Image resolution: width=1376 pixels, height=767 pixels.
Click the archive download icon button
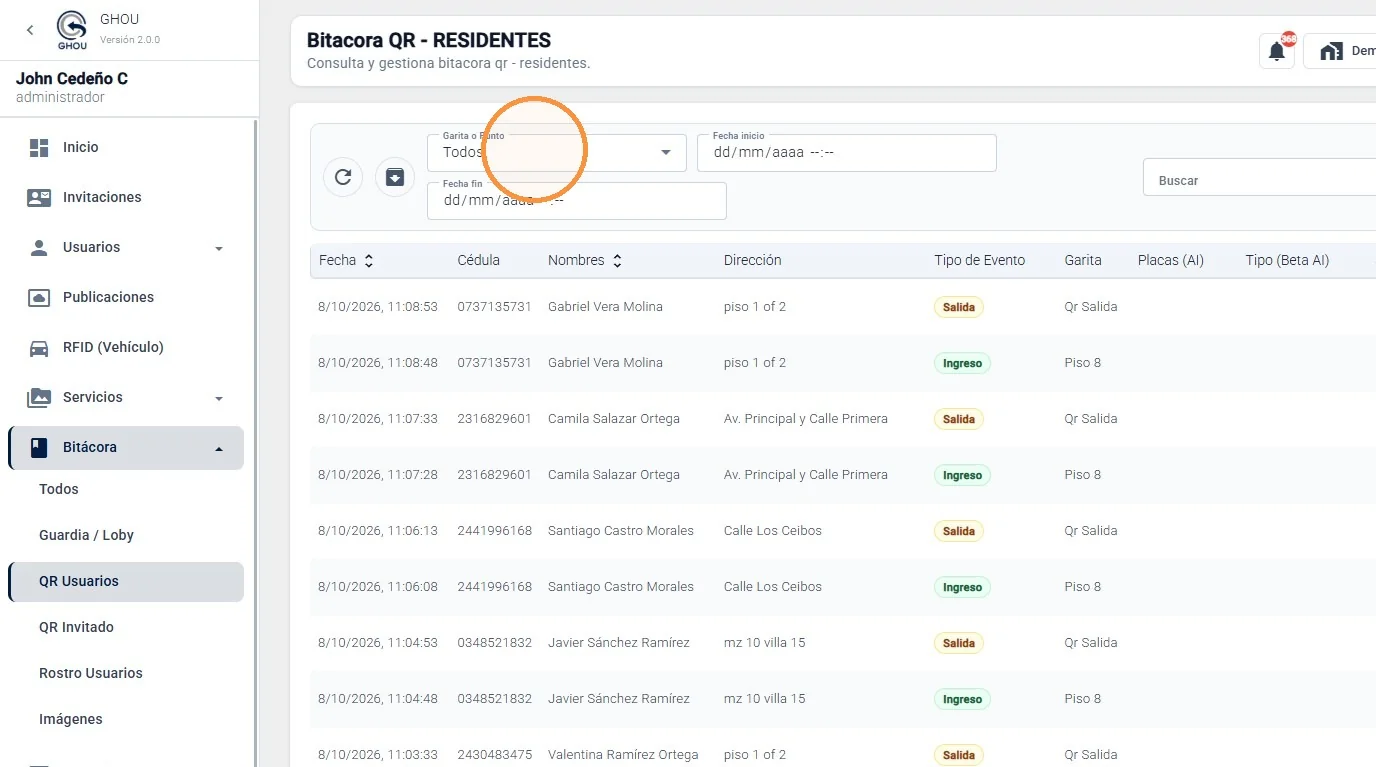click(395, 177)
